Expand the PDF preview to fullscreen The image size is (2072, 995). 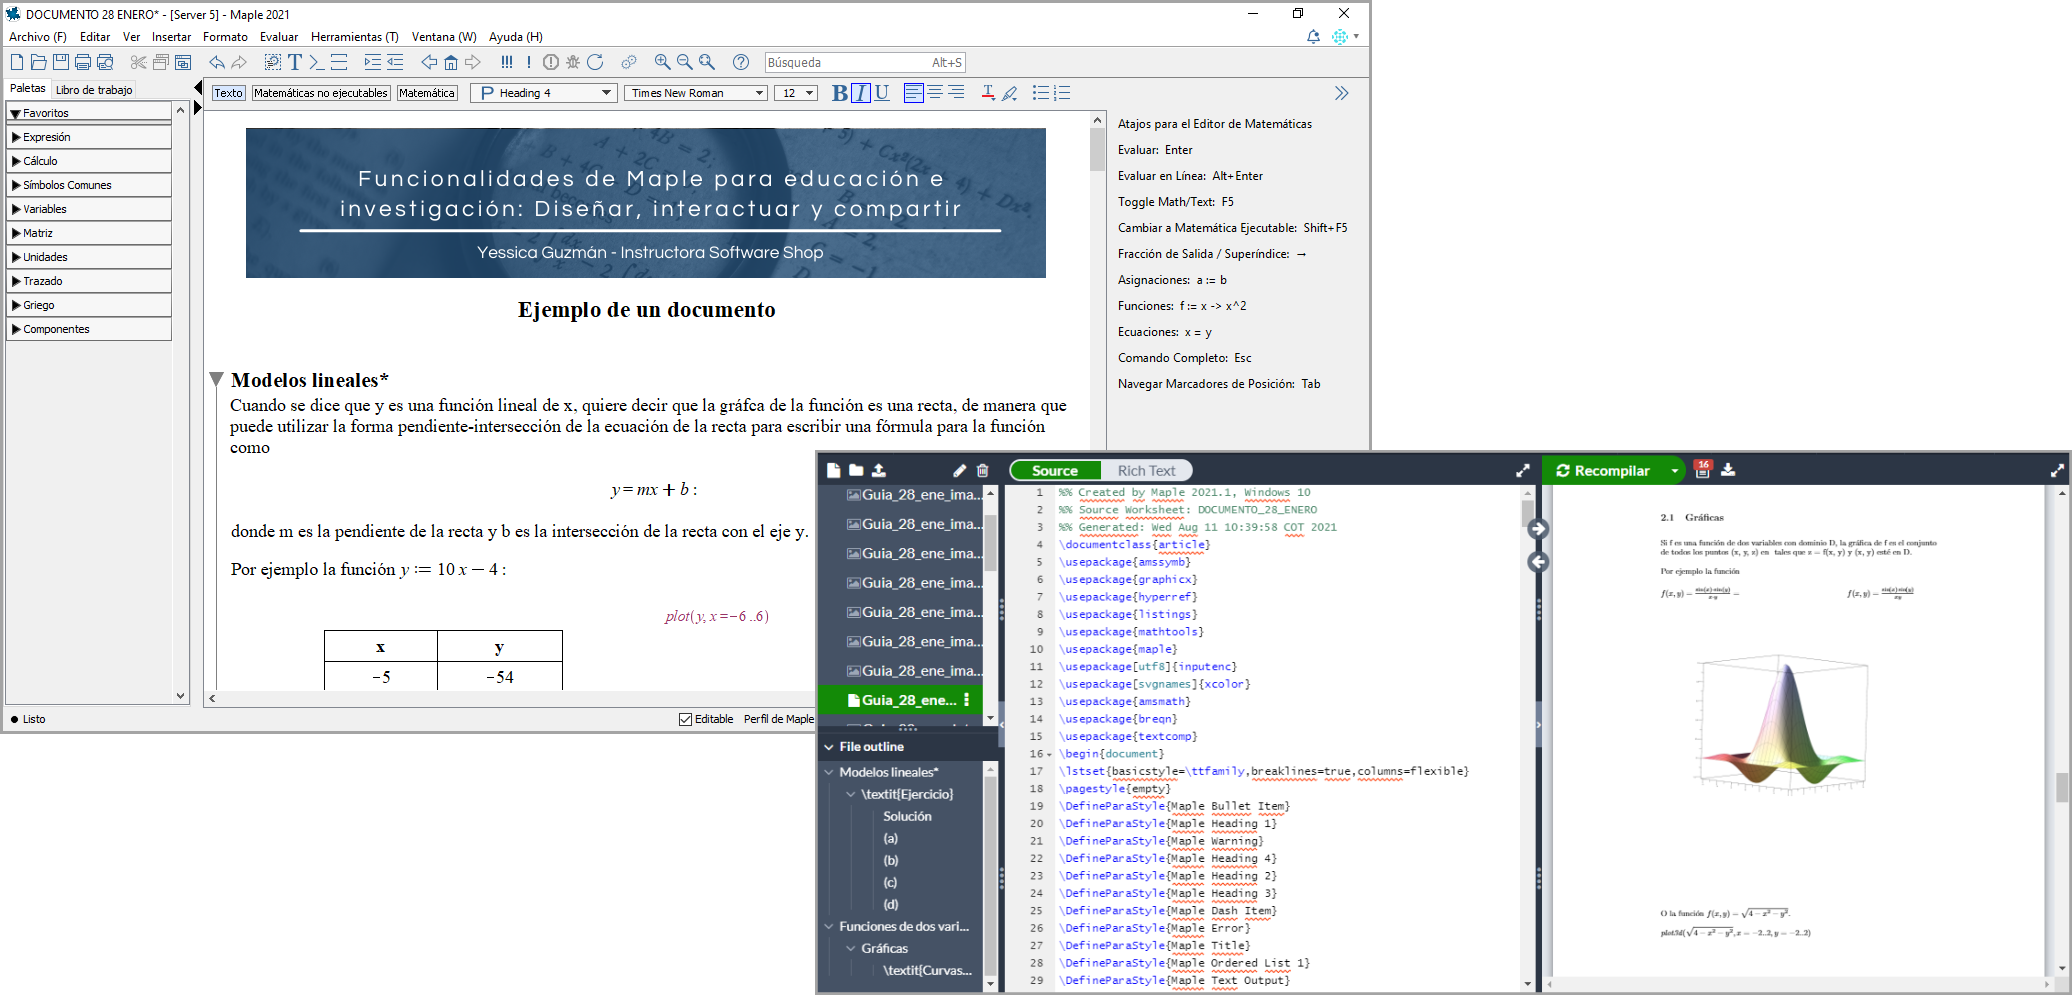click(2057, 470)
